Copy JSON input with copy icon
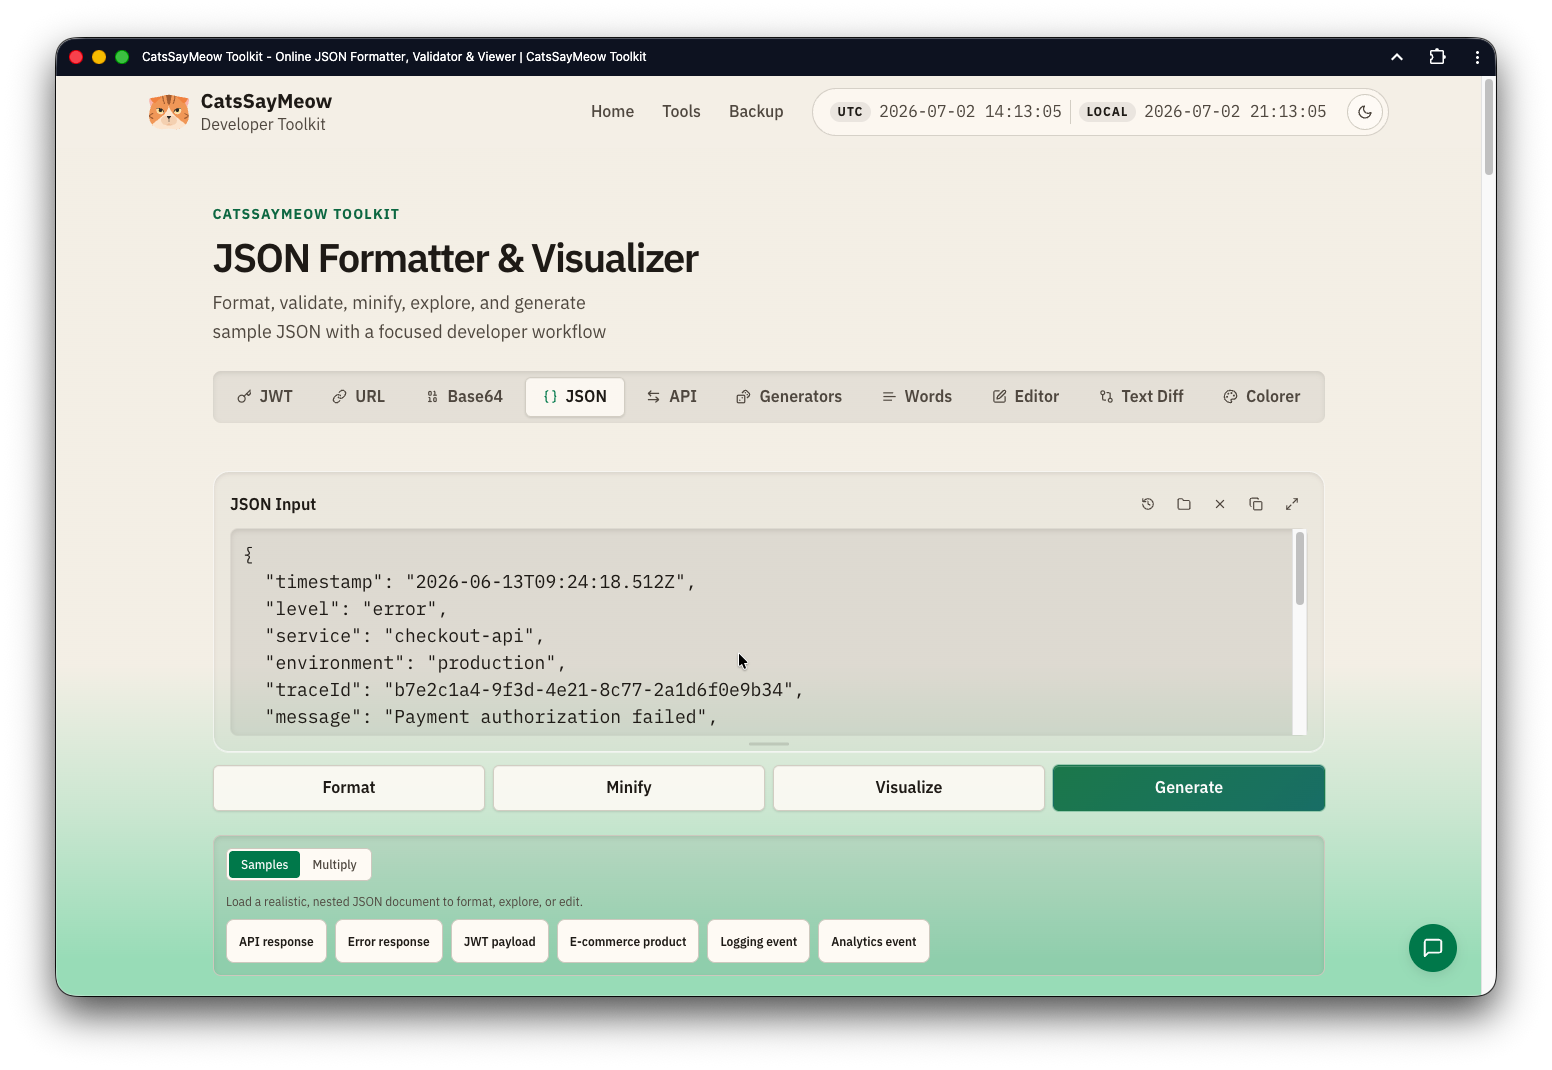Viewport: 1552px width, 1070px height. 1256,504
